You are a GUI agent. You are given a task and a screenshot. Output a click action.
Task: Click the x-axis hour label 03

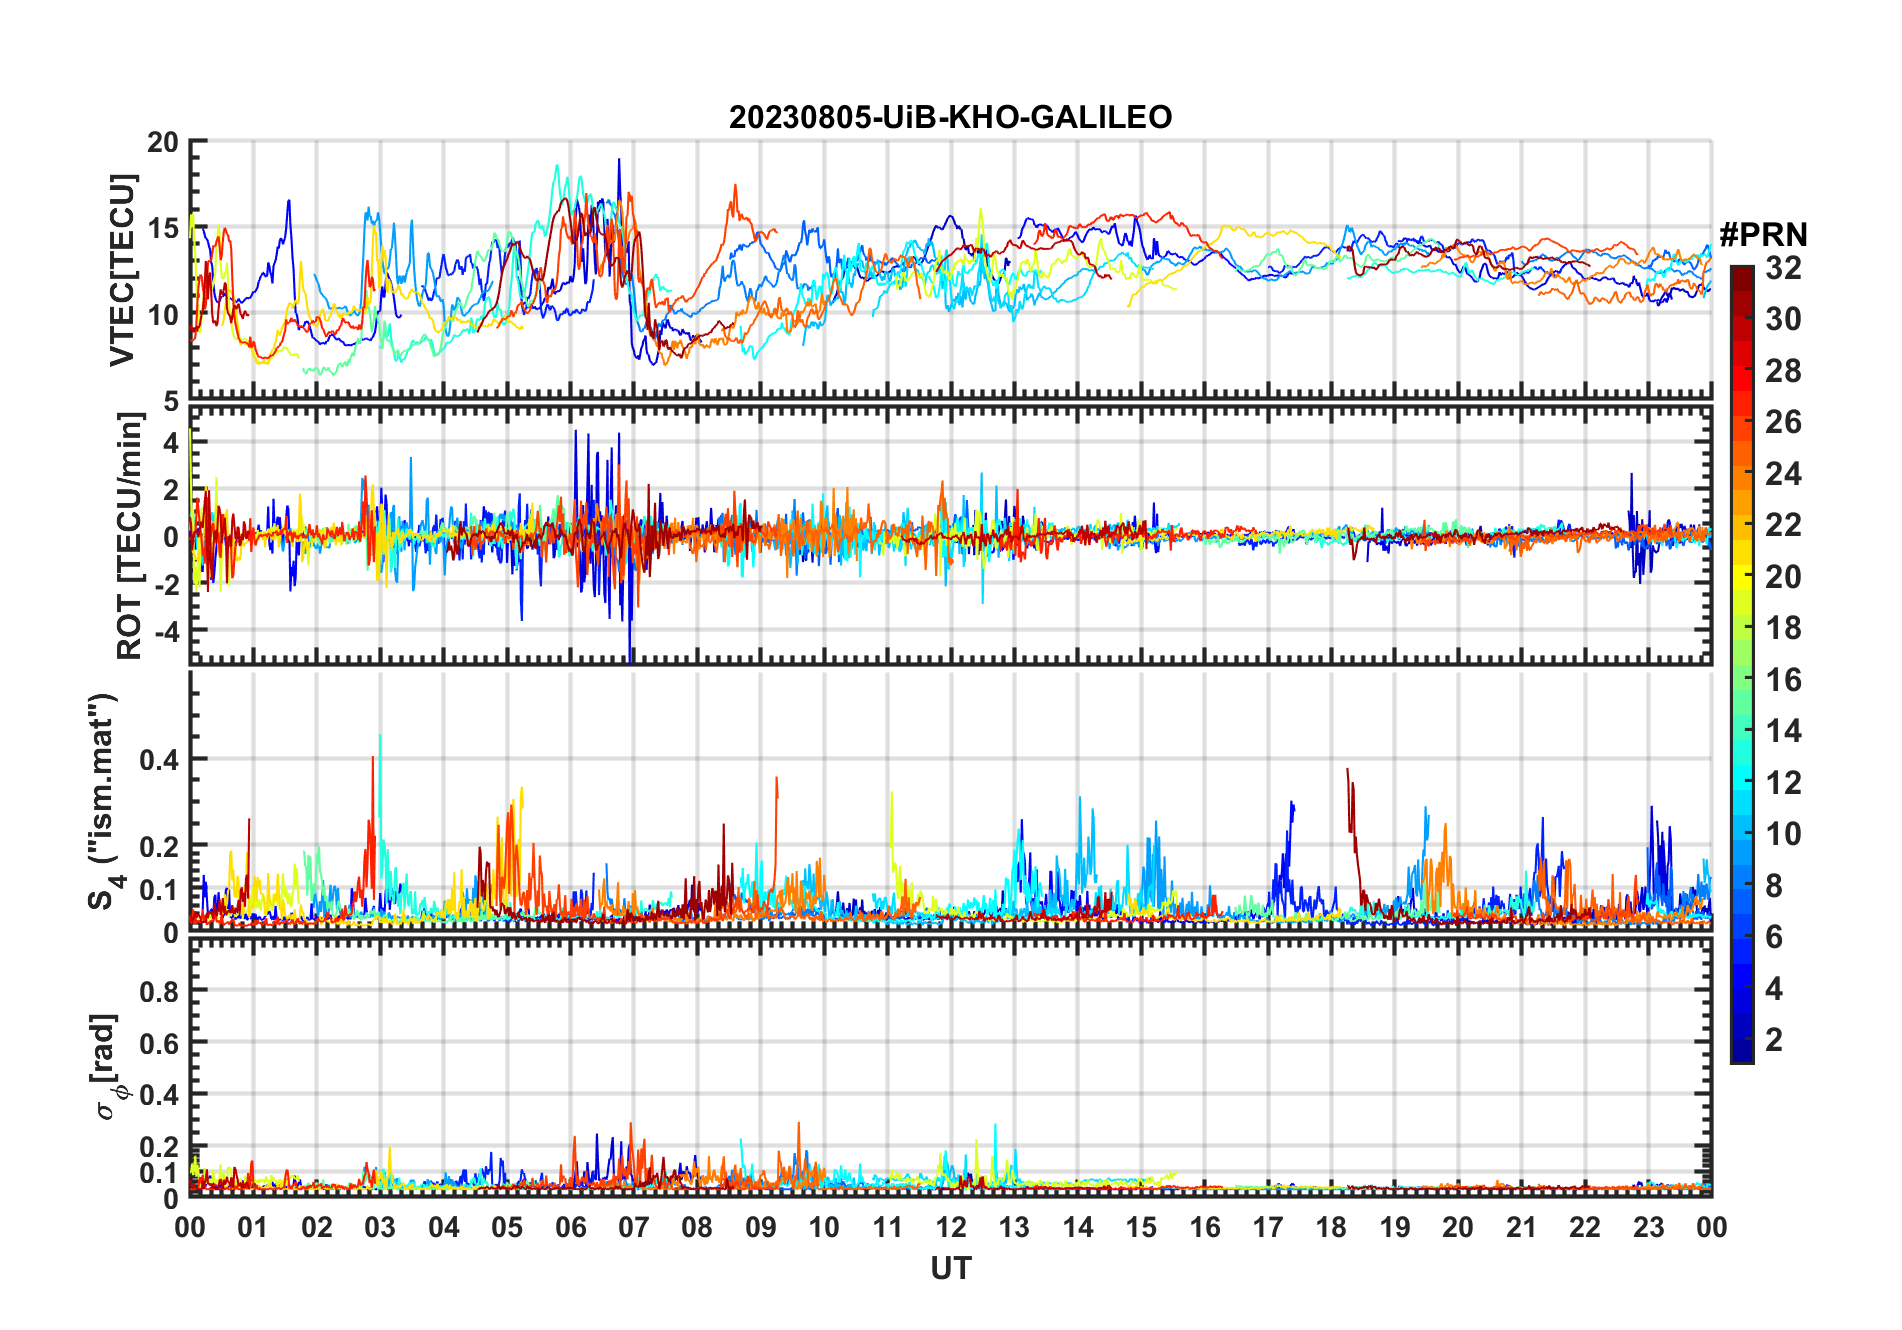380,1228
